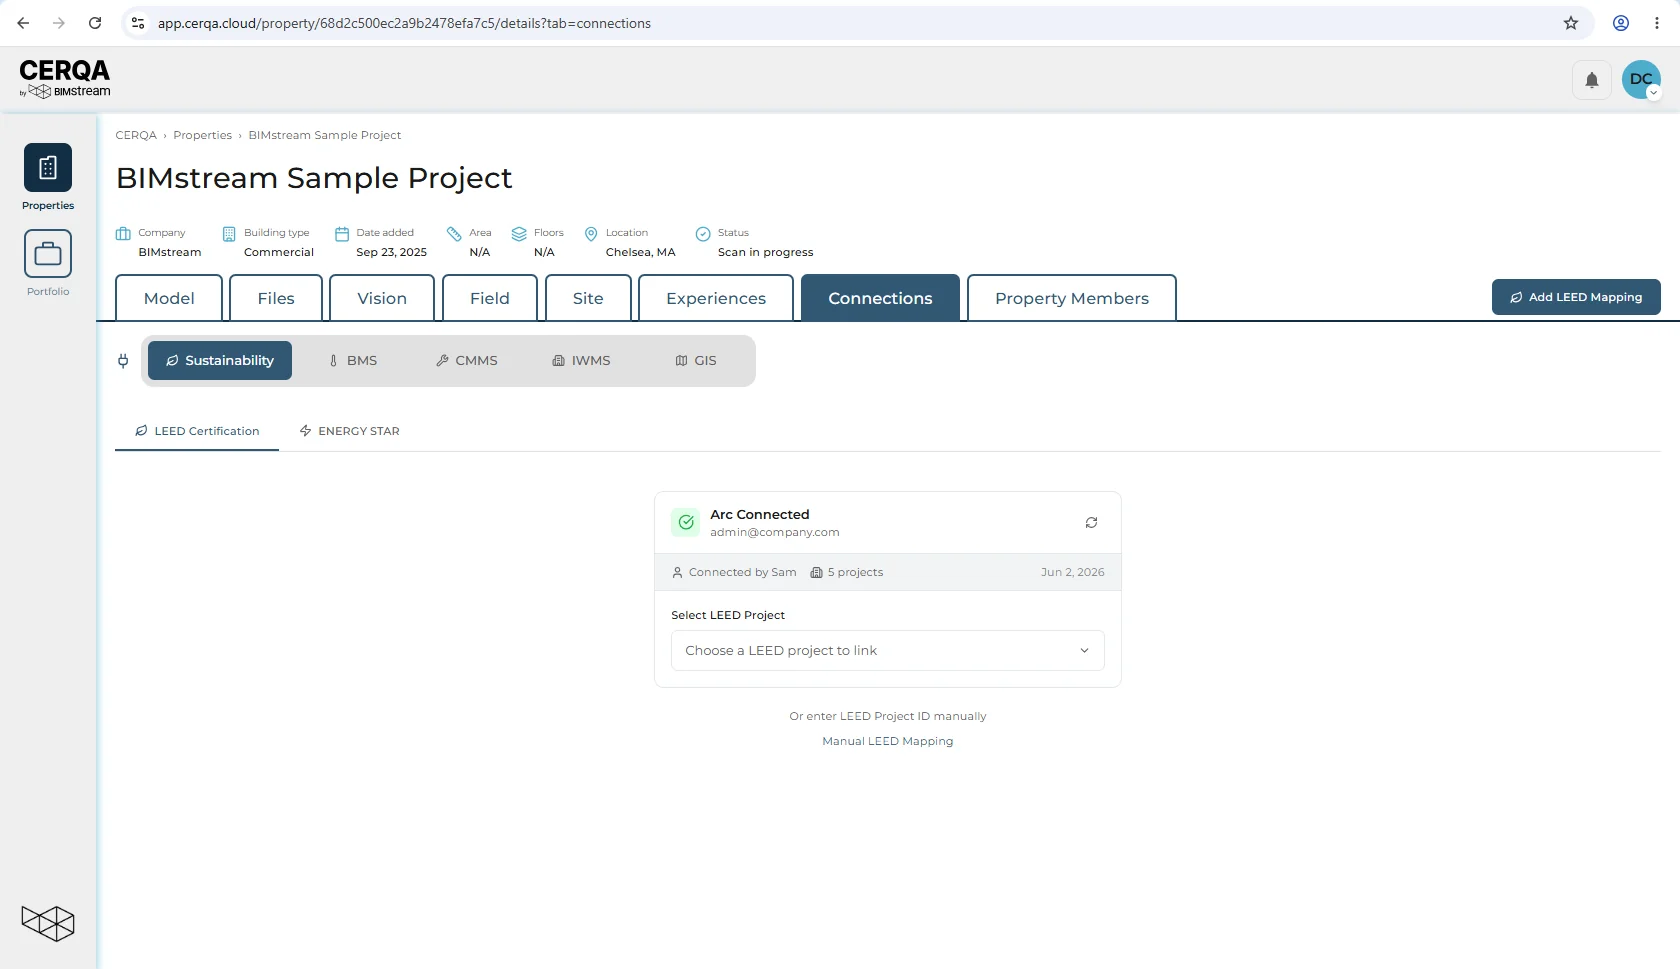Click the CERQA logo in the header
1680x969 pixels.
click(65, 78)
